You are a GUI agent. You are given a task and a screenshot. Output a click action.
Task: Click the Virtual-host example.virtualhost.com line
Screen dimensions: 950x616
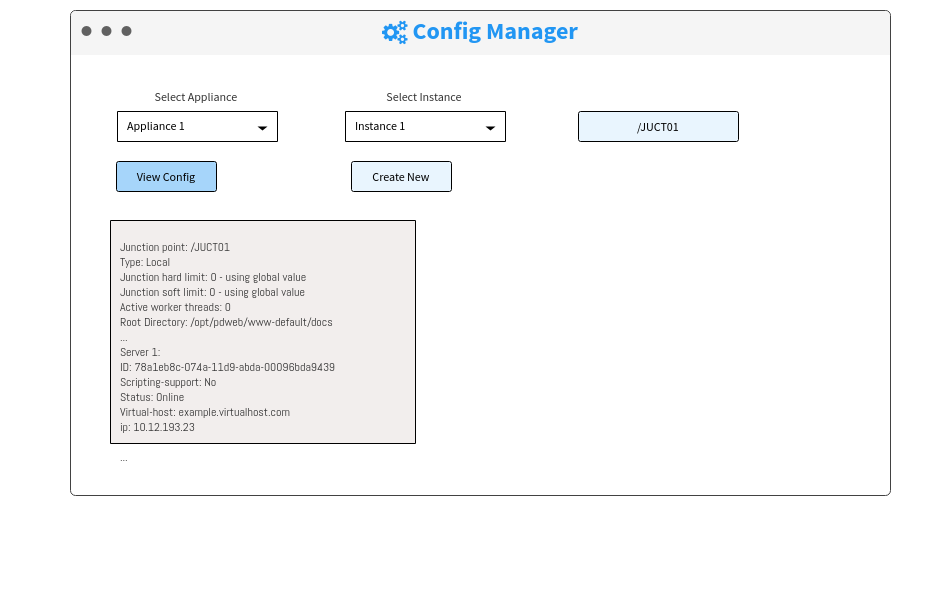point(205,412)
